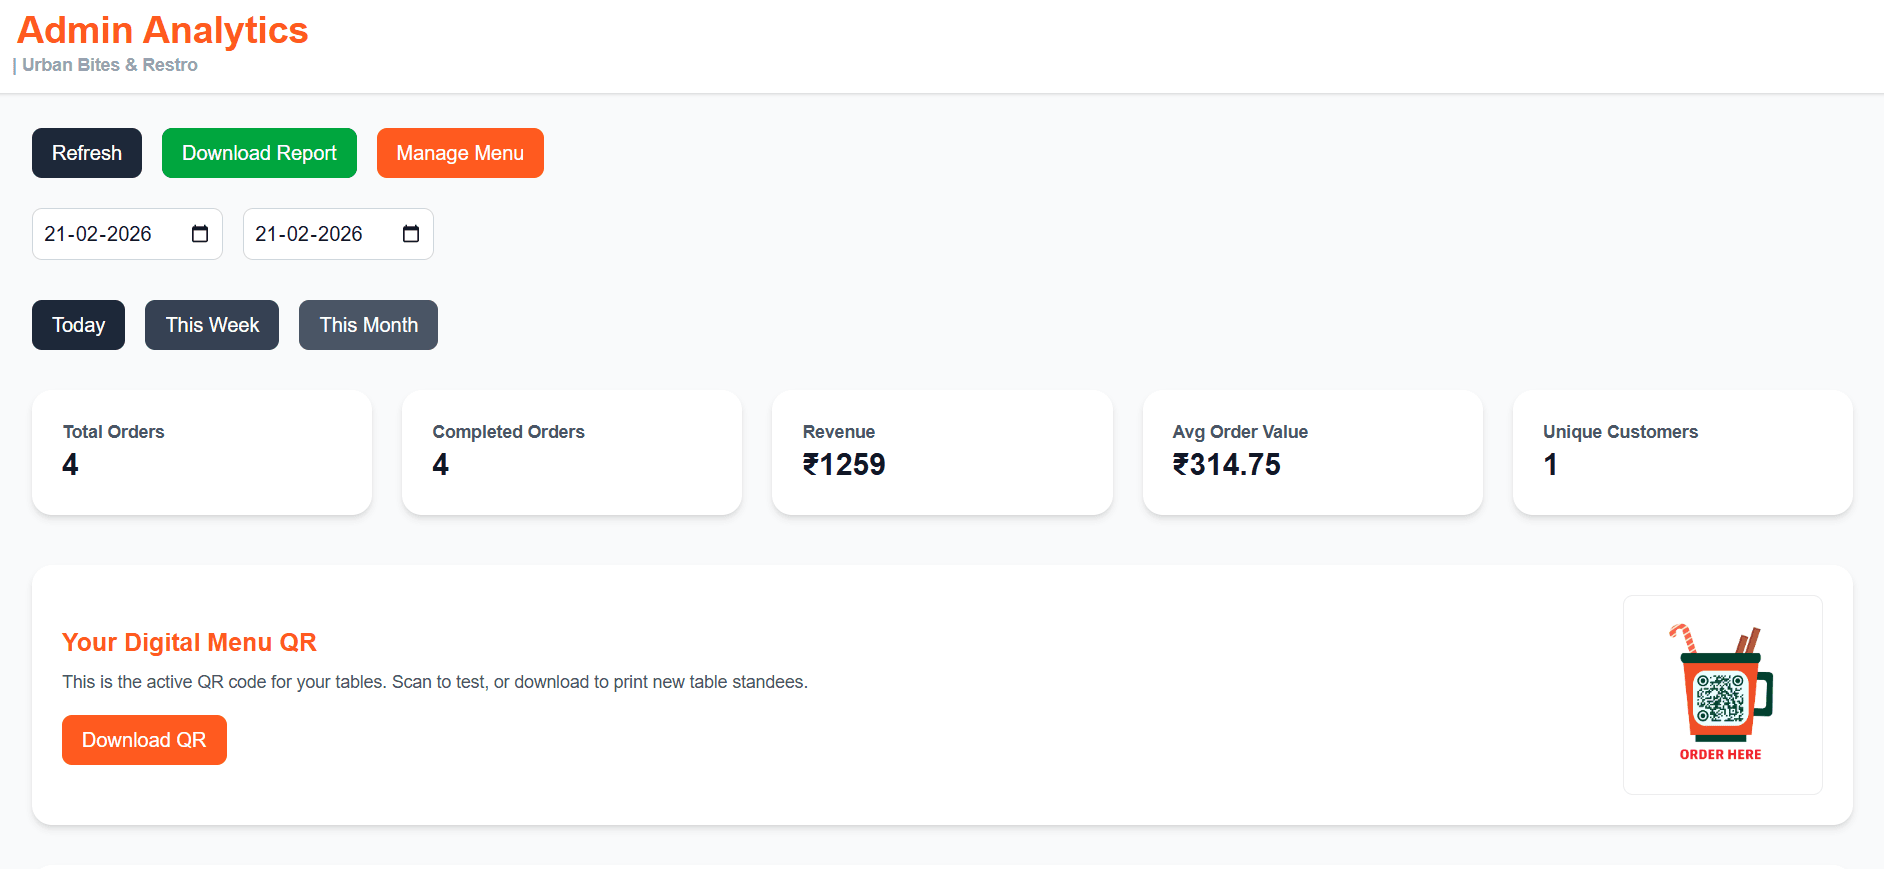Click the start date input field
Viewport: 1884px width, 869px height.
pyautogui.click(x=110, y=233)
